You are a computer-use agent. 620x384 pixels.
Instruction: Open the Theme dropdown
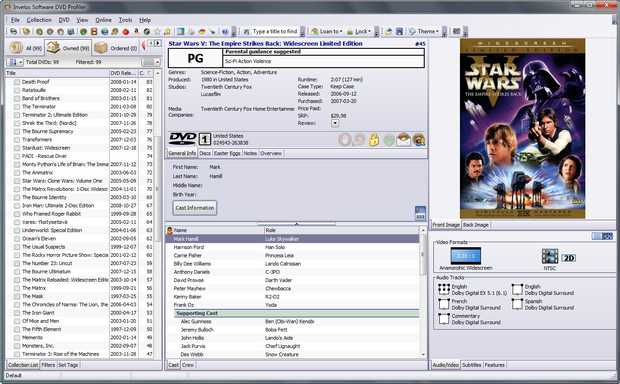[x=424, y=31]
